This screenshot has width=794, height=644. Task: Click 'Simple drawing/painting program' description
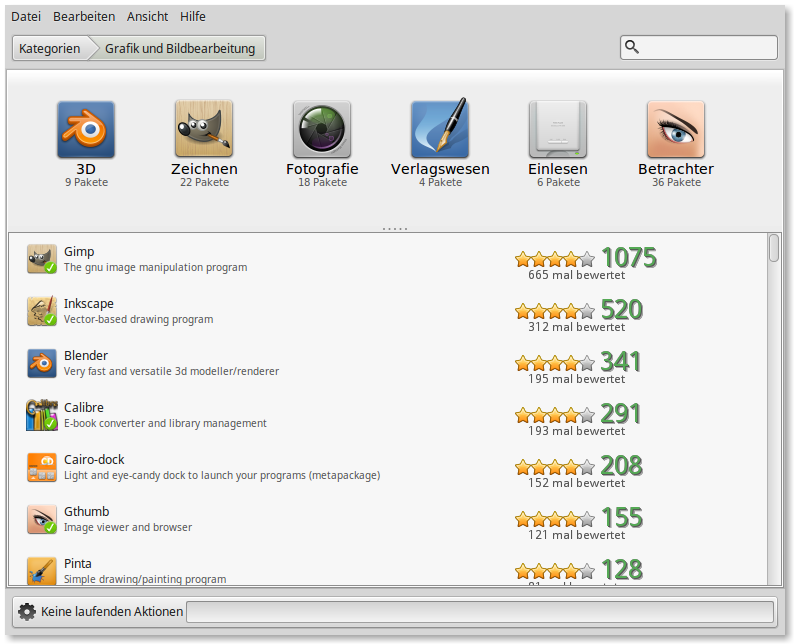[x=145, y=579]
